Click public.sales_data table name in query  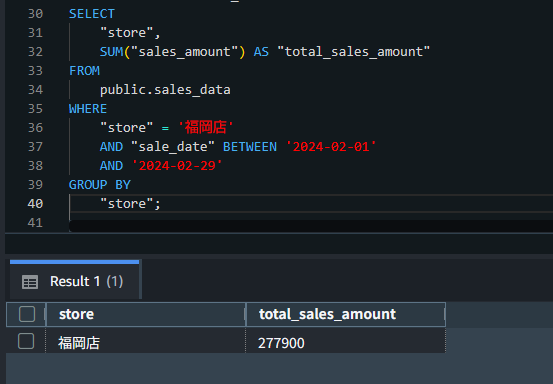[165, 90]
